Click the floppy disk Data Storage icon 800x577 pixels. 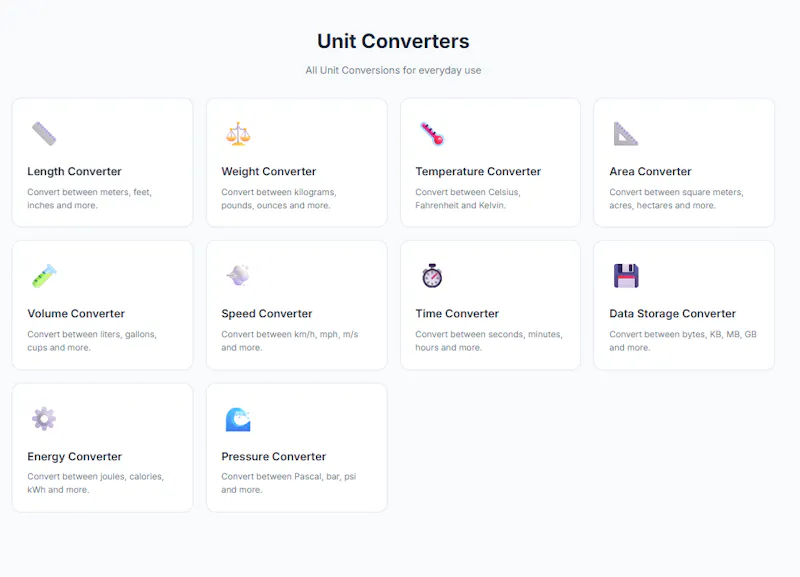[x=626, y=276]
